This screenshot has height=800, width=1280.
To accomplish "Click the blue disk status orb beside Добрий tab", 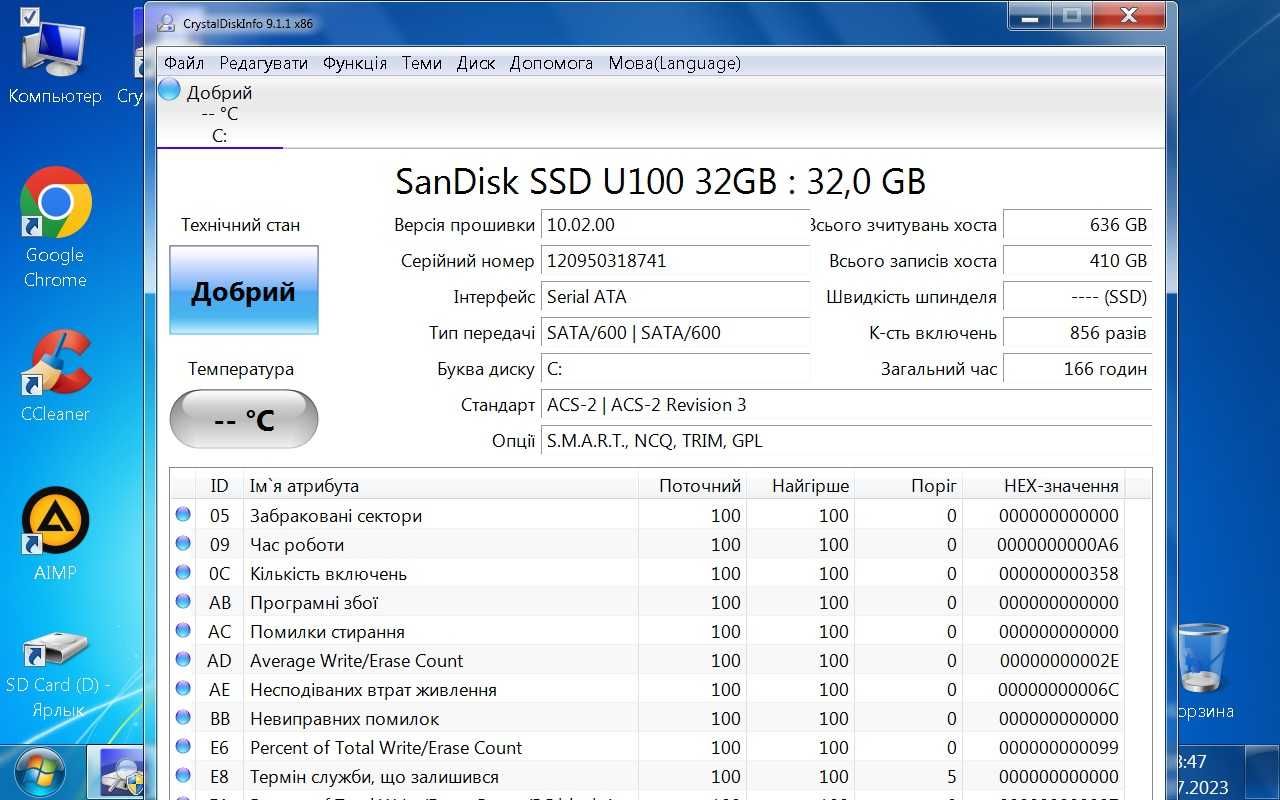I will click(x=169, y=90).
